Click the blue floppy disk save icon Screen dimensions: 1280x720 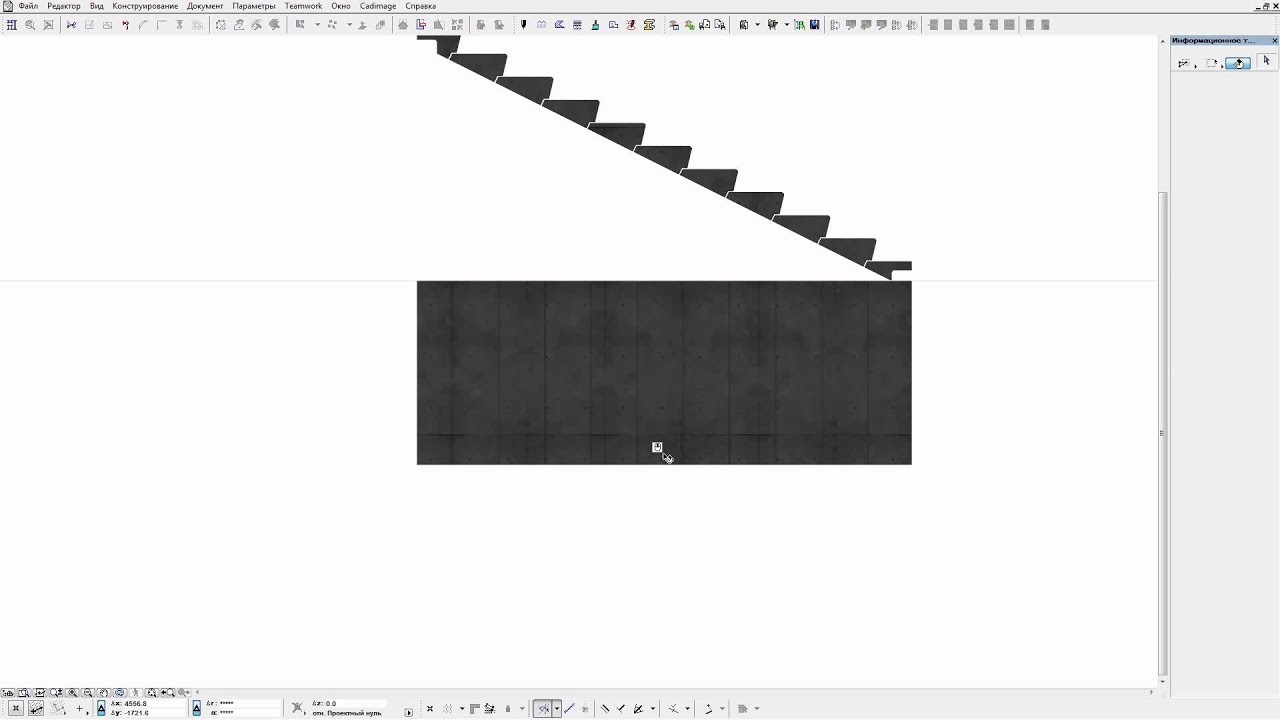tap(814, 25)
